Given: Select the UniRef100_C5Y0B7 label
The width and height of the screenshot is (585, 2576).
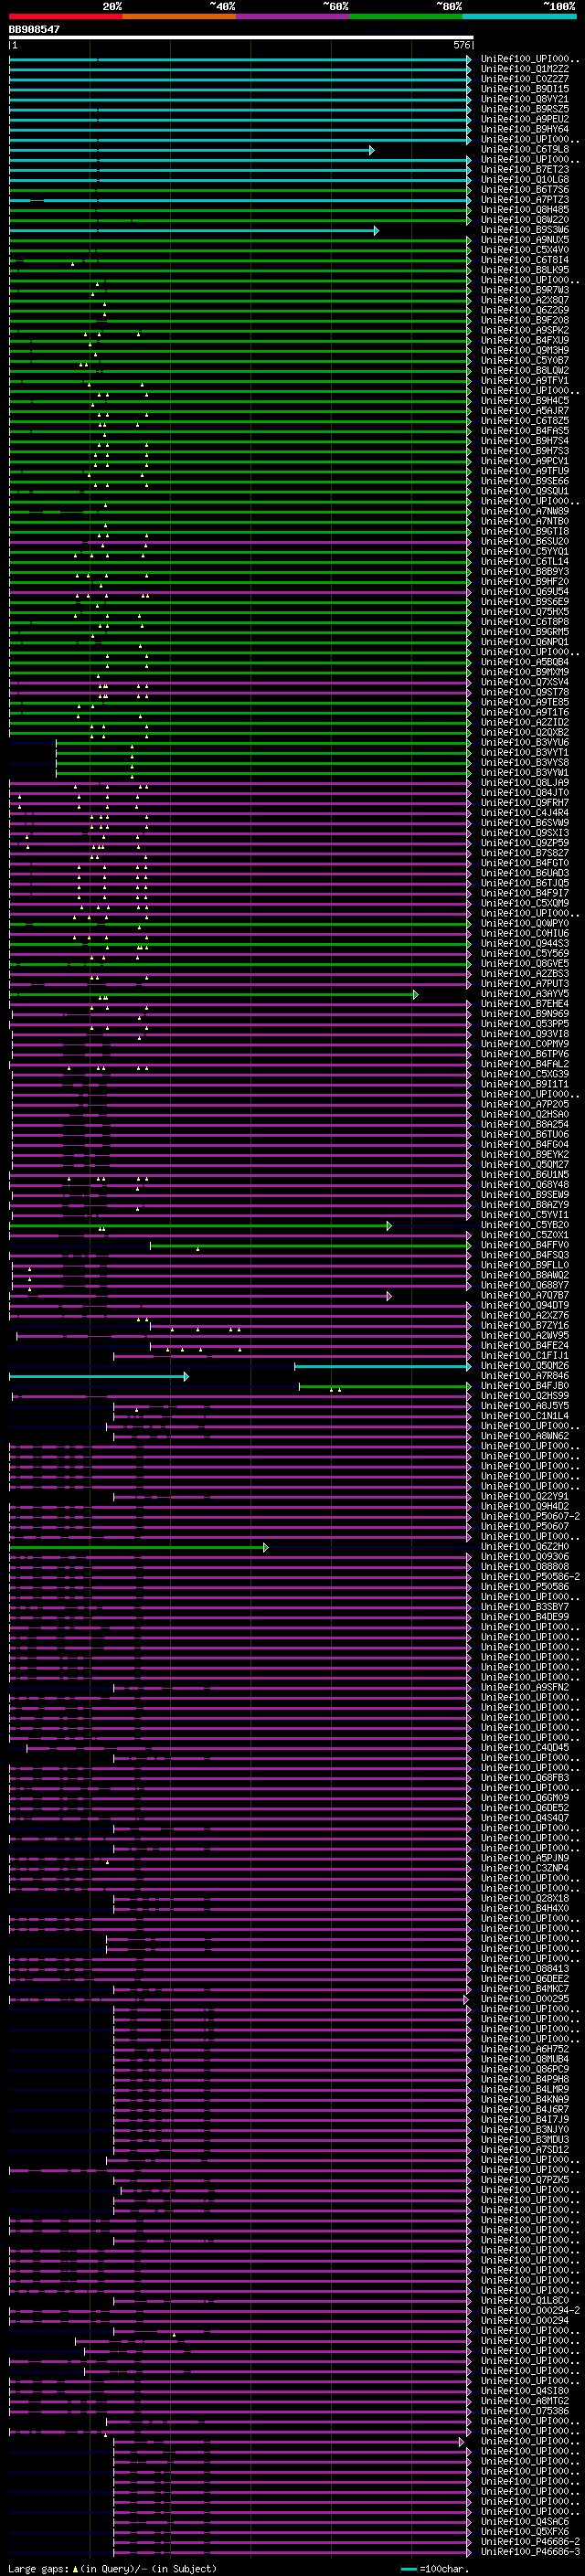Looking at the screenshot, I should coord(525,360).
